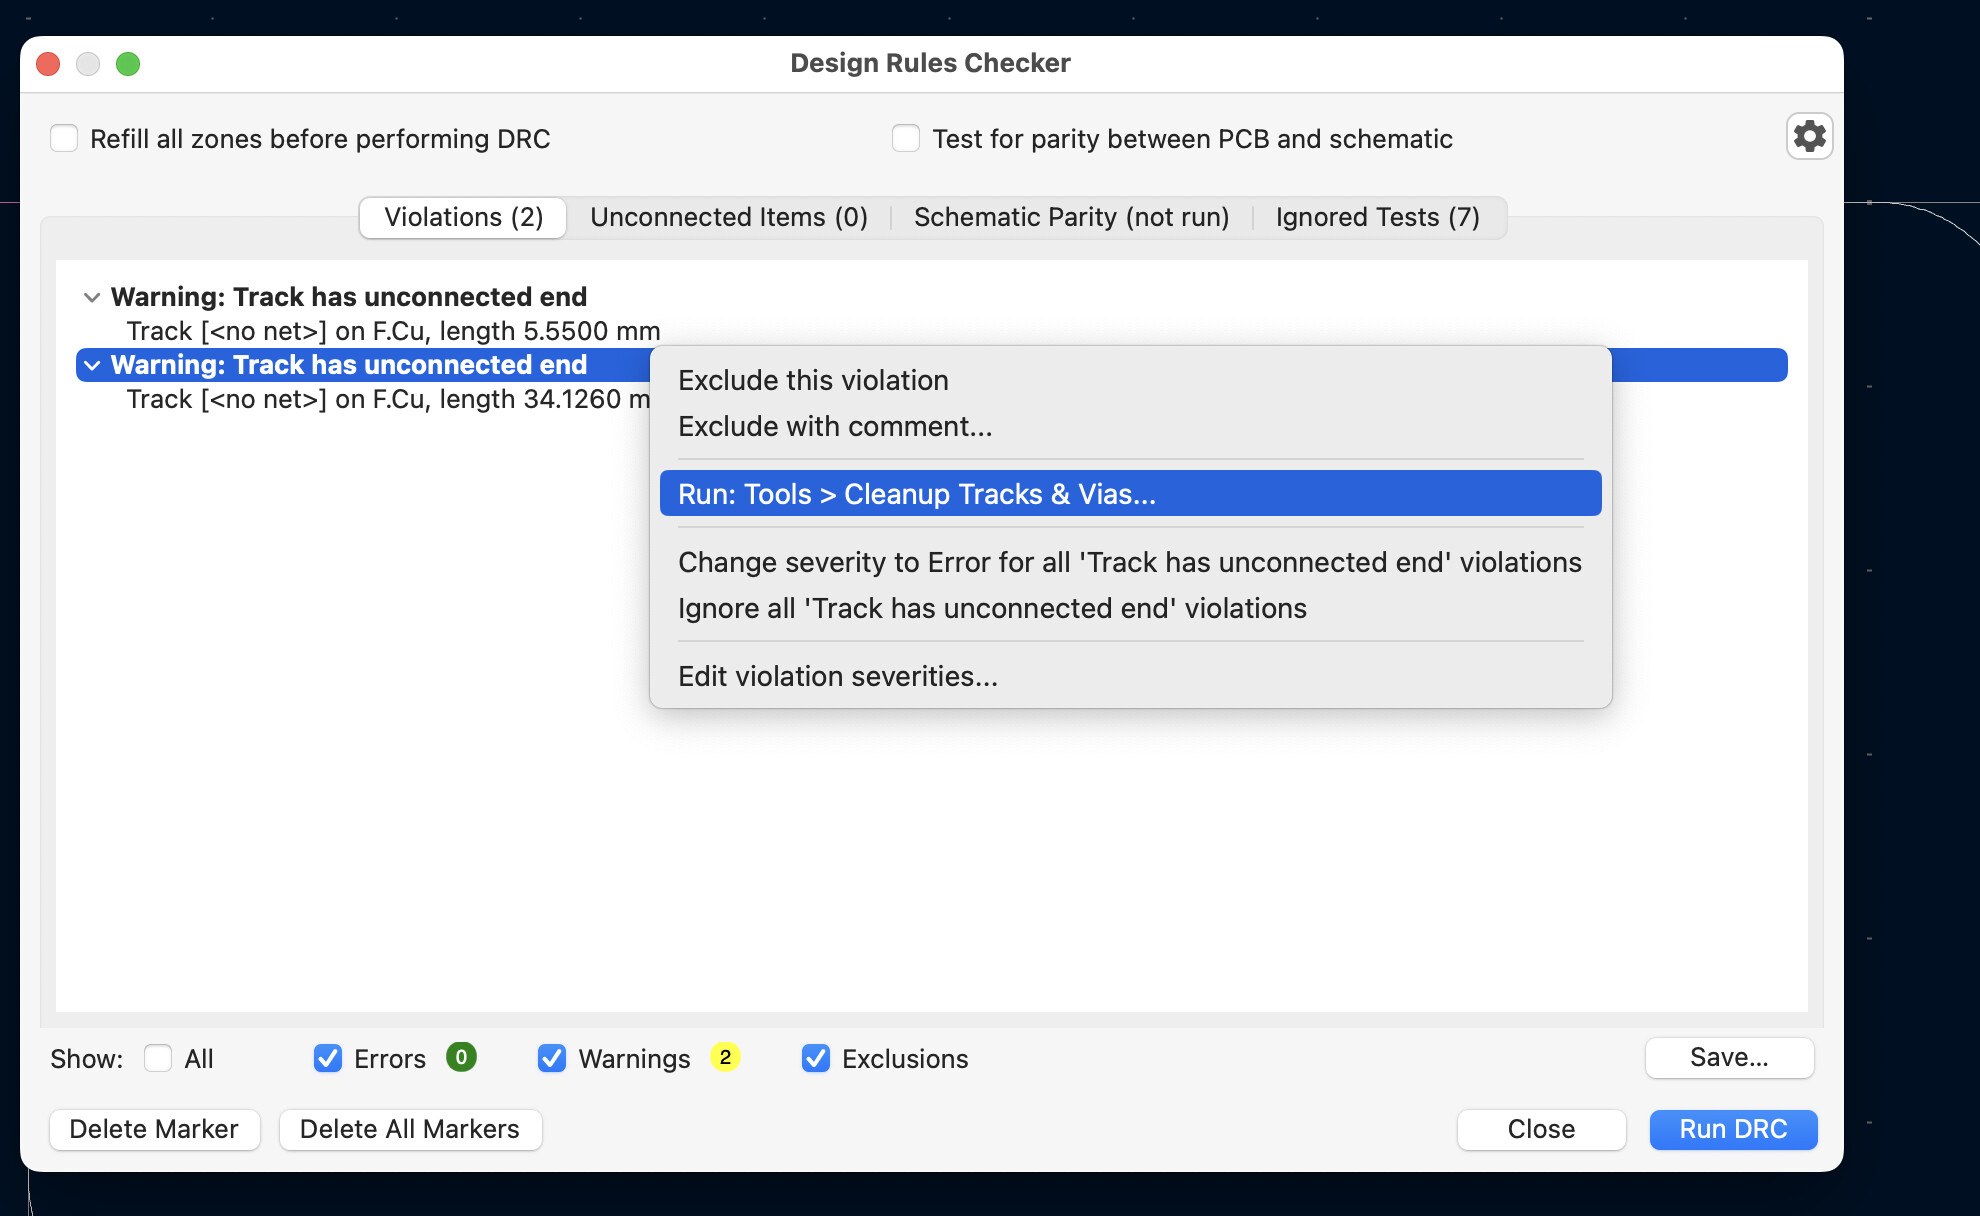Viewport: 1980px width, 1216px height.
Task: Collapse the selected warning's chevron
Action: tap(92, 365)
